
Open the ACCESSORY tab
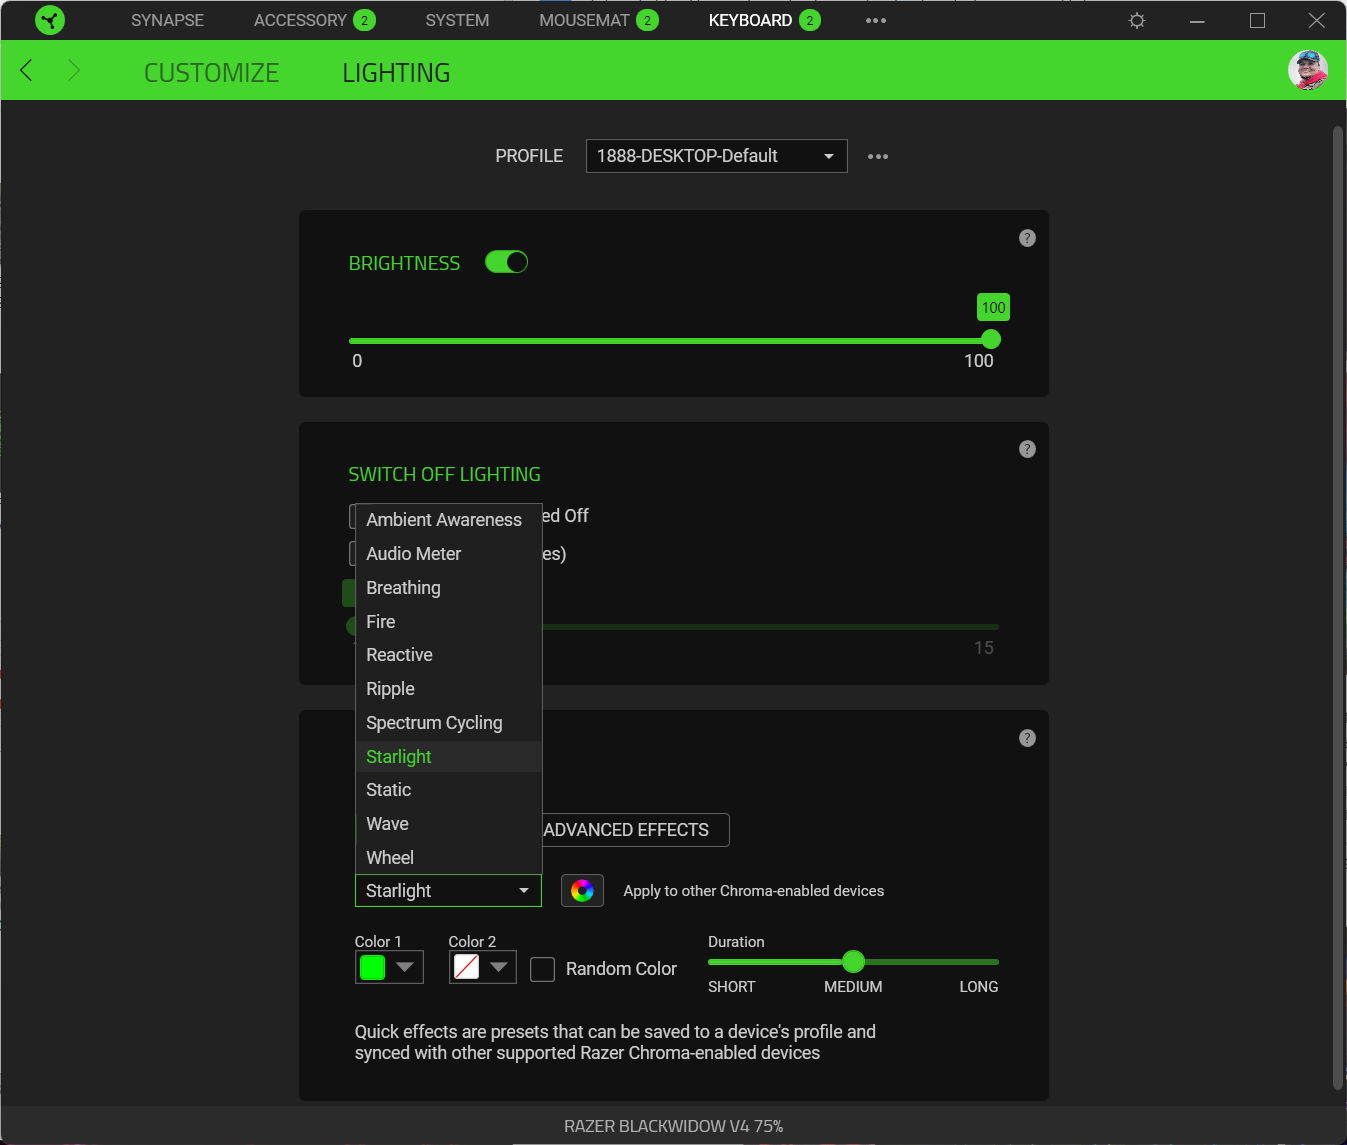[x=314, y=20]
